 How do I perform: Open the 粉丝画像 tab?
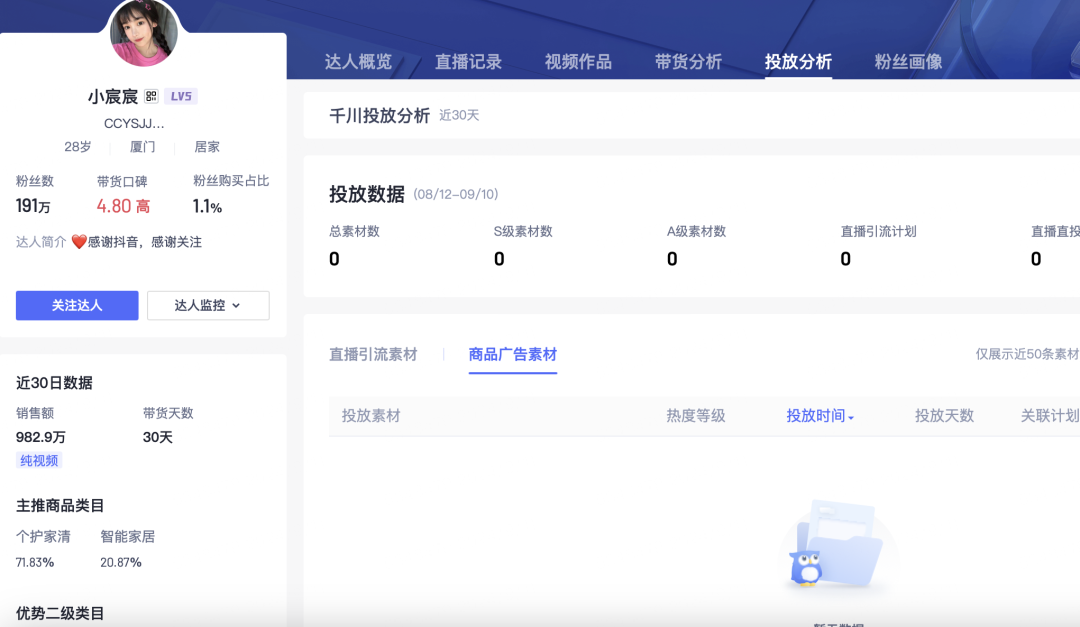[908, 62]
